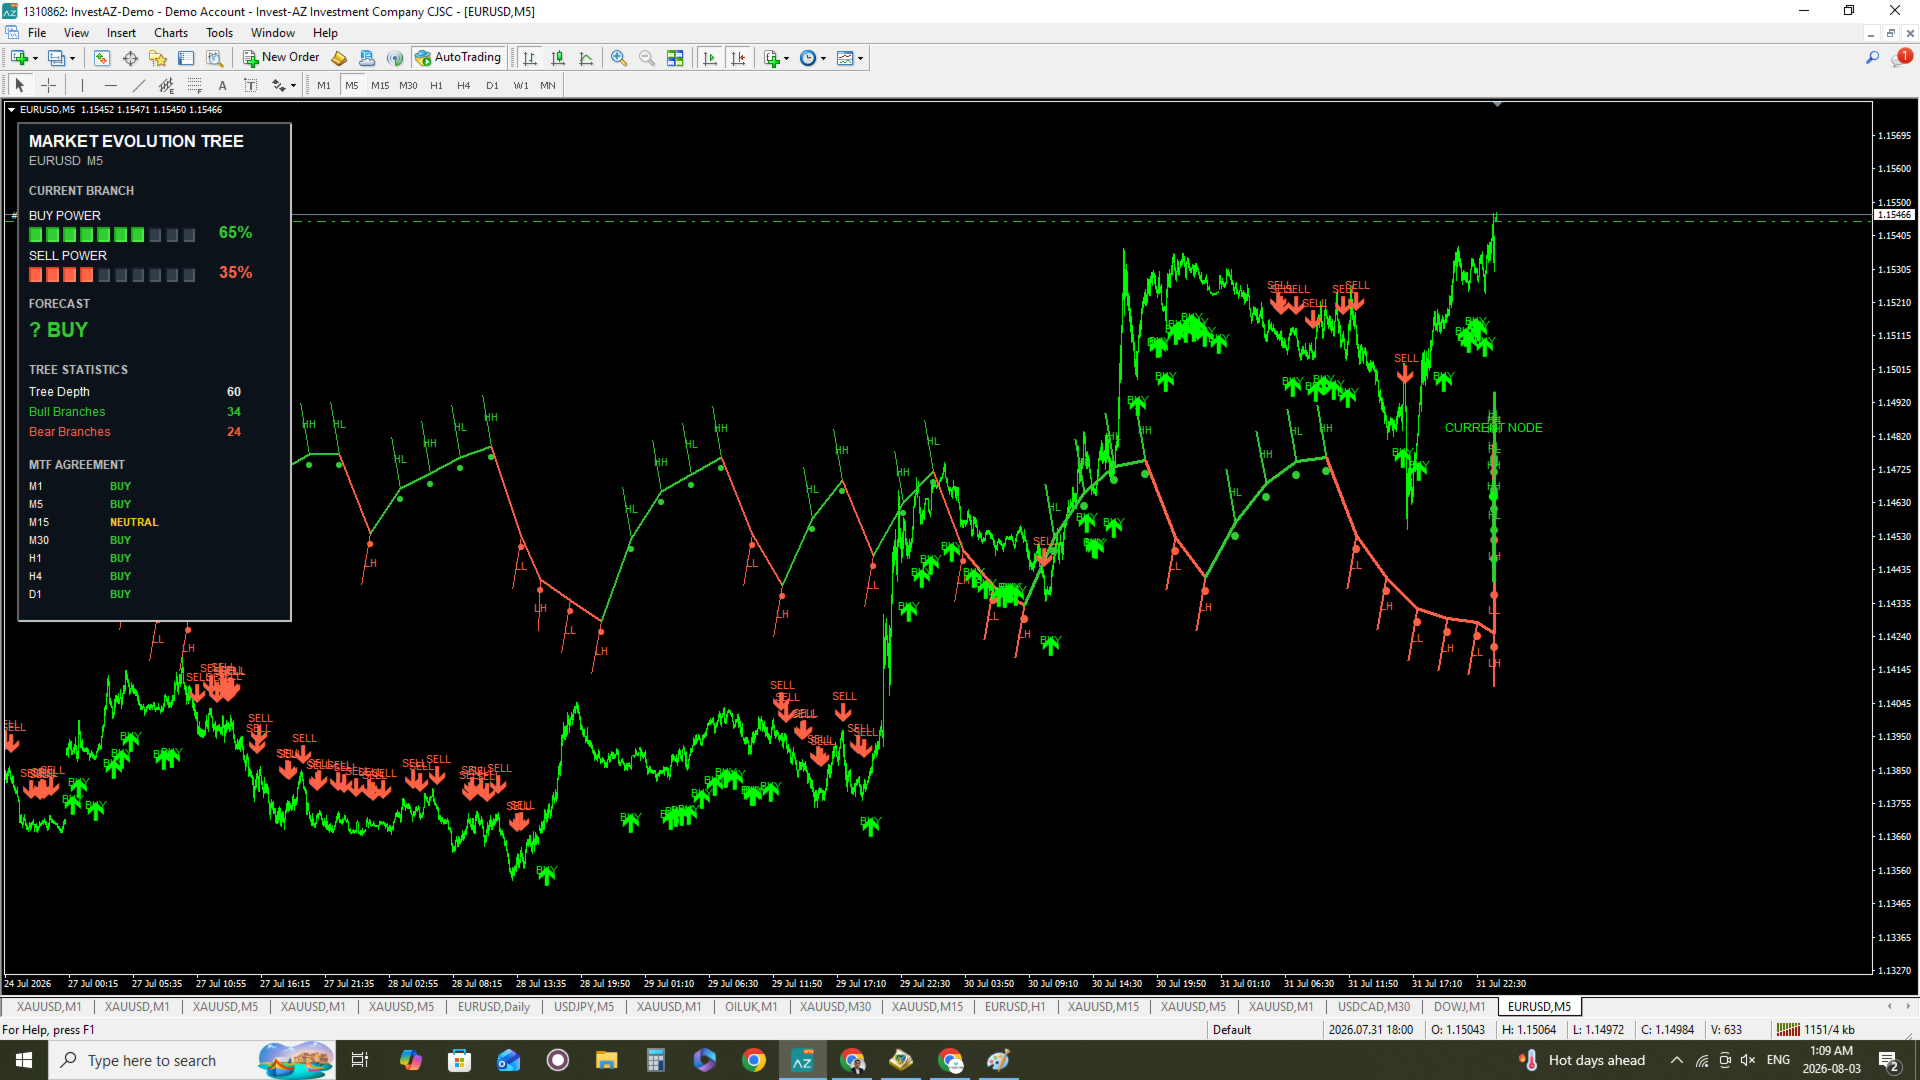Screen dimensions: 1920x1080
Task: Switch timeframe to M15
Action: click(x=380, y=86)
